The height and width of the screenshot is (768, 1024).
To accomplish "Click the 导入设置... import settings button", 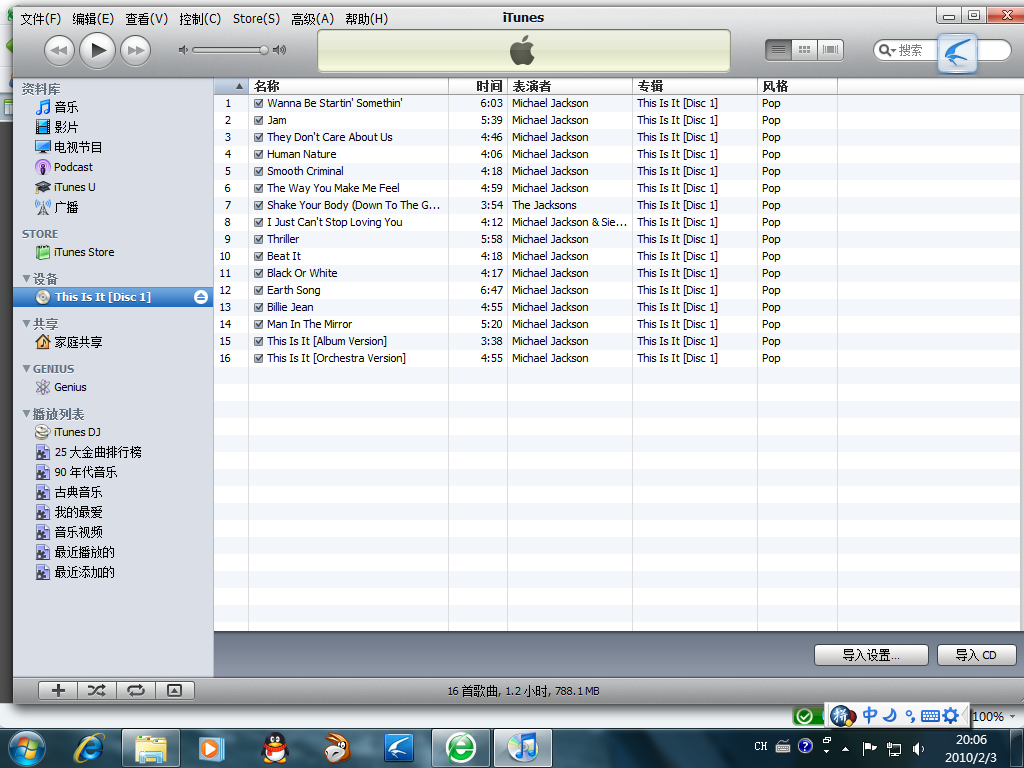I will (871, 655).
